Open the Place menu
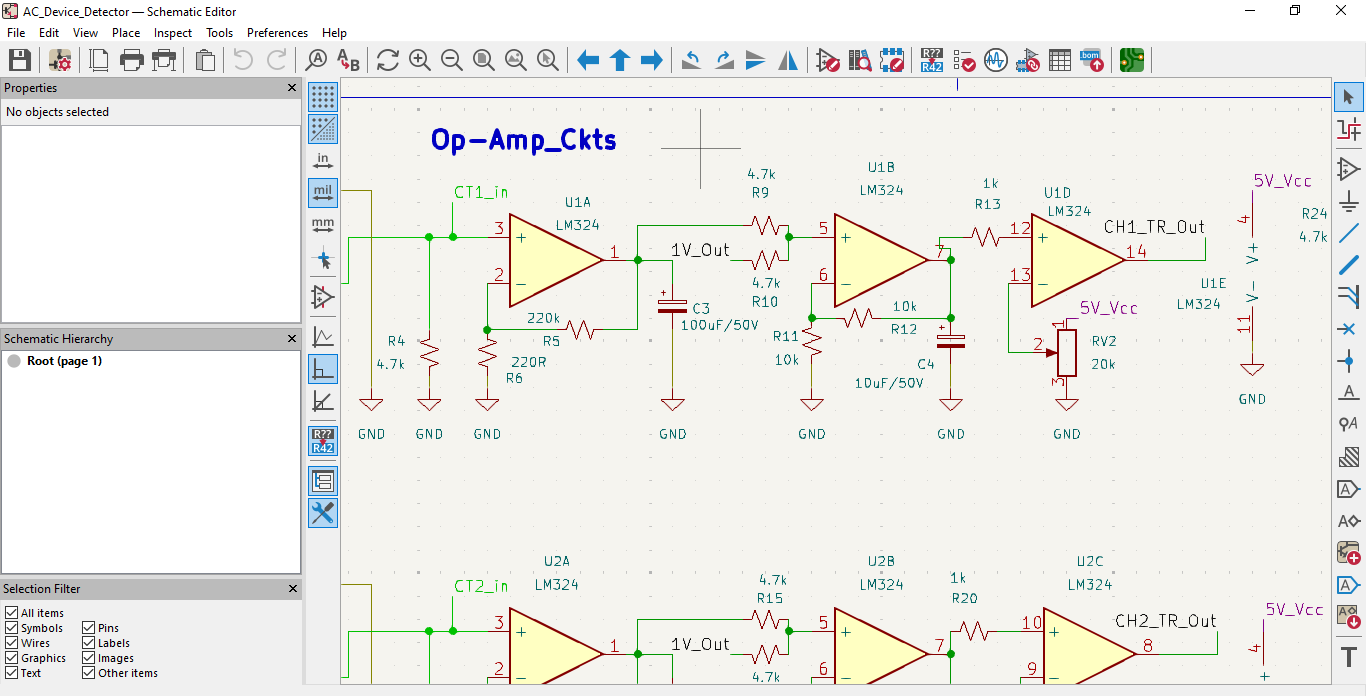 (126, 33)
